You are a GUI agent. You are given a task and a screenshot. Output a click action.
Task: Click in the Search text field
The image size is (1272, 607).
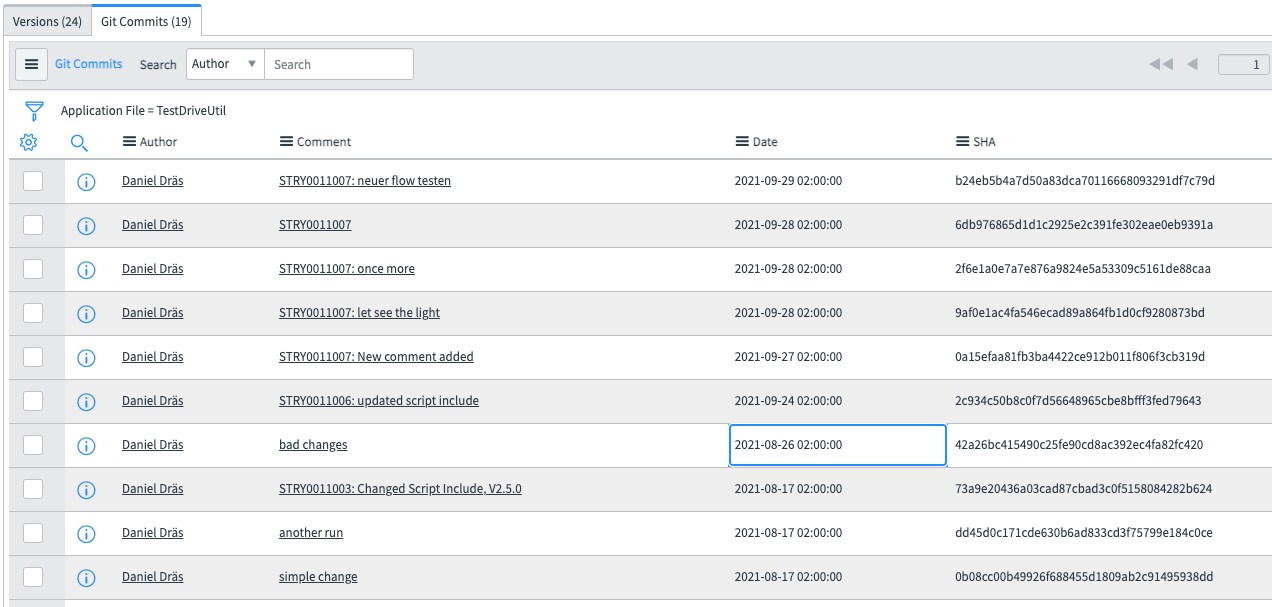pyautogui.click(x=339, y=64)
